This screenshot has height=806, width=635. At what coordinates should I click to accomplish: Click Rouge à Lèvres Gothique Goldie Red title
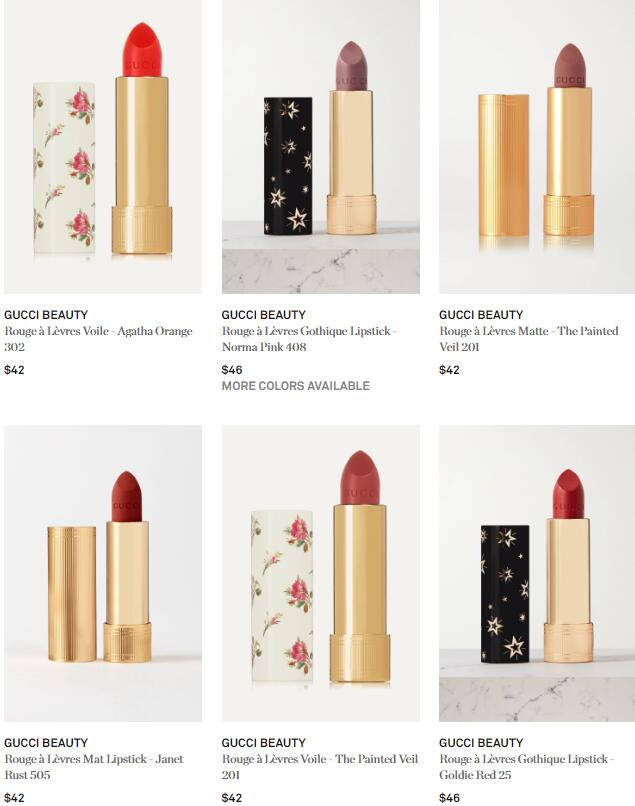(x=527, y=767)
